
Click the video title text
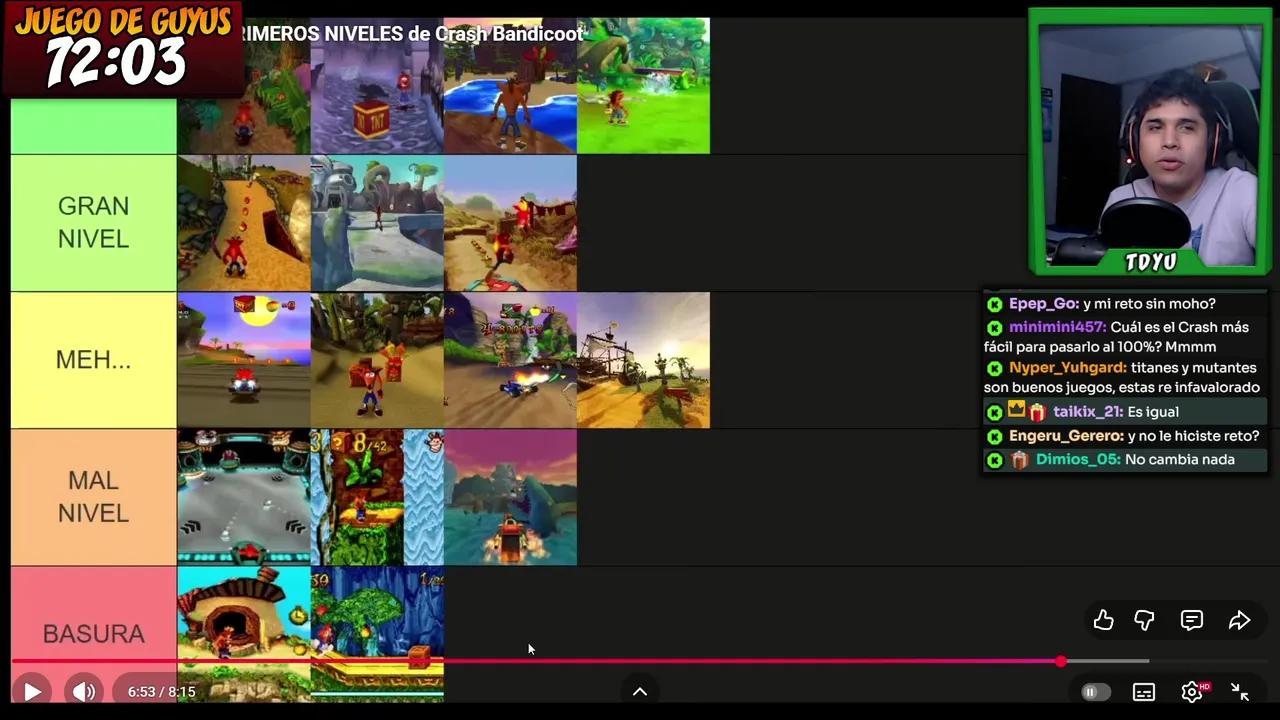point(412,34)
